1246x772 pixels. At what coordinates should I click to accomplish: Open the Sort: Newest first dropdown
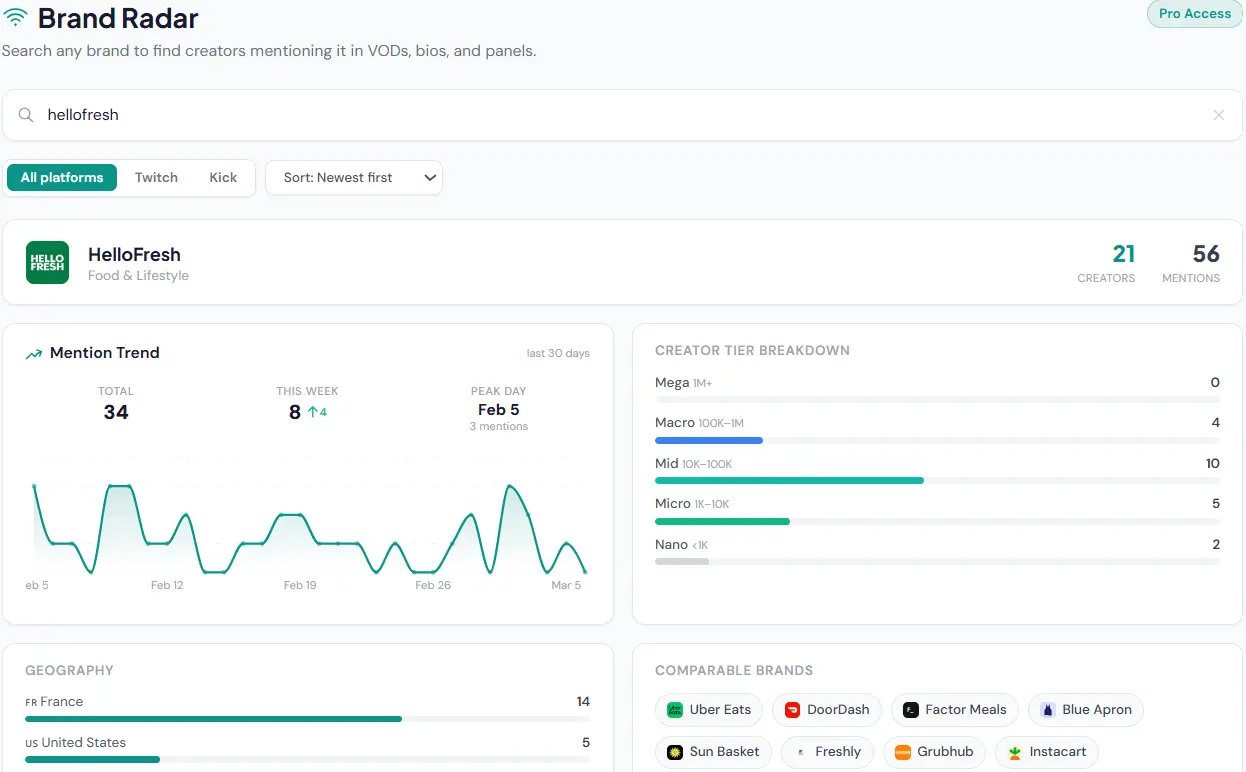coord(354,177)
